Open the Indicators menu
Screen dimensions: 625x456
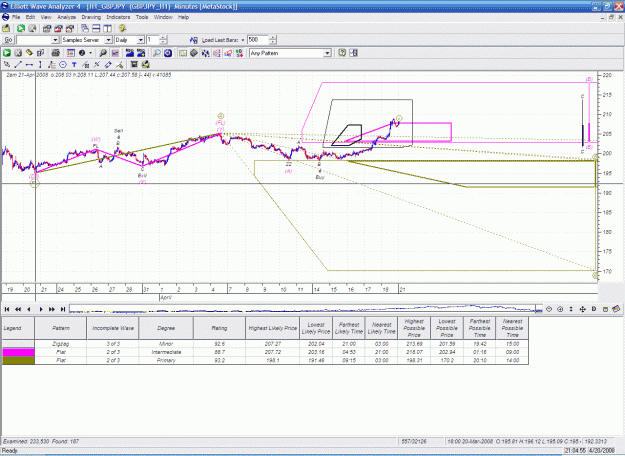point(118,17)
